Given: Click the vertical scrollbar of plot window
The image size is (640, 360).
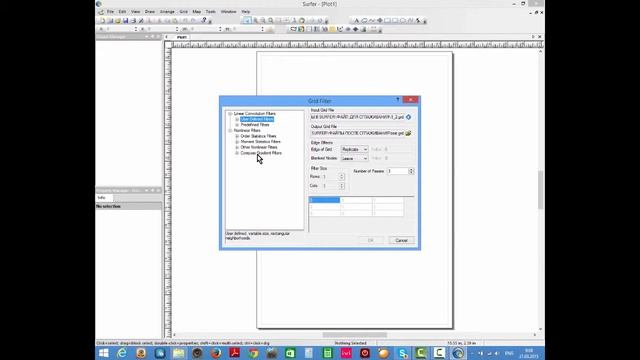Looking at the screenshot, I should 540,190.
